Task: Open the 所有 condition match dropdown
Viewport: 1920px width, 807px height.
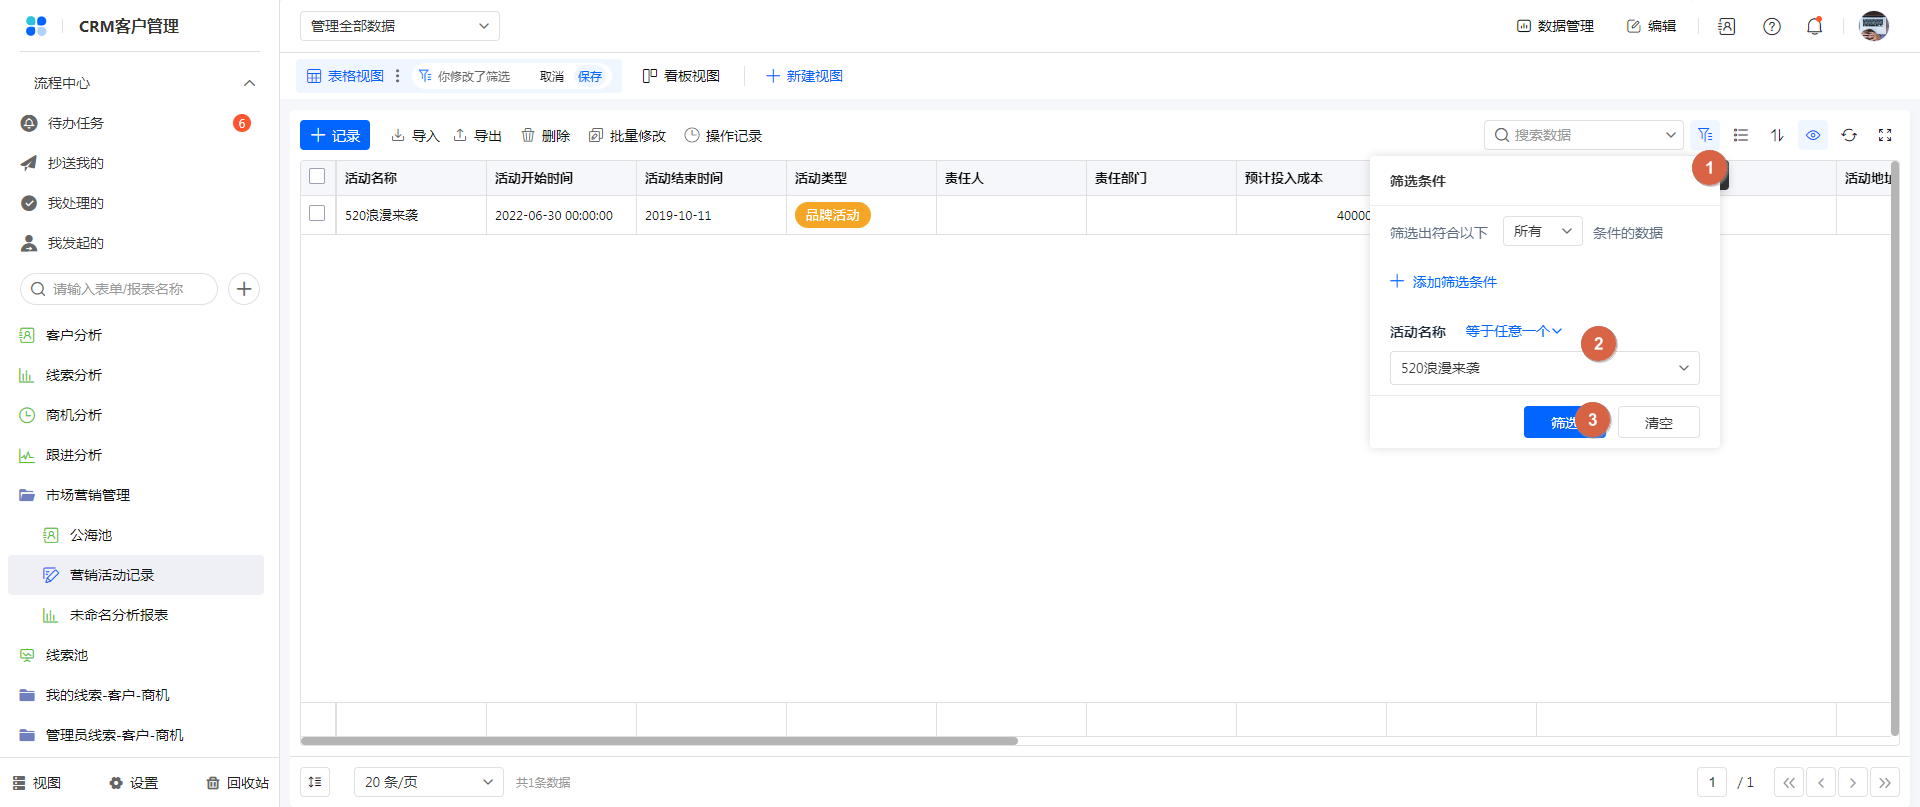Action: click(x=1542, y=232)
